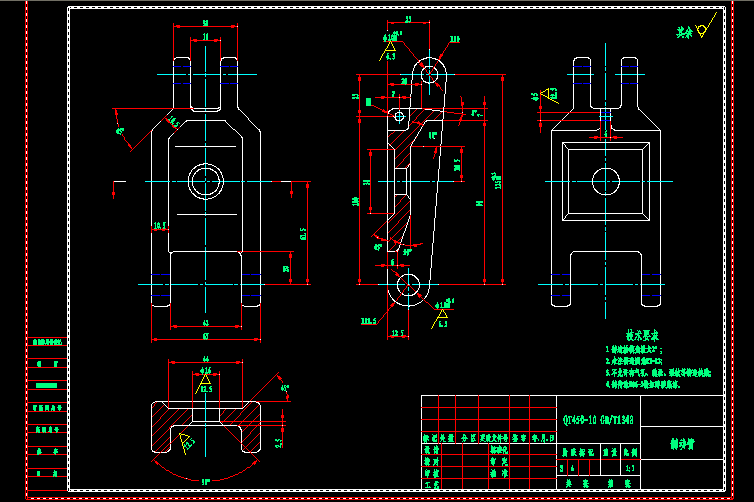Select the center hole in the right-side view
Screen dimensions: 754x502
[x=604, y=181]
